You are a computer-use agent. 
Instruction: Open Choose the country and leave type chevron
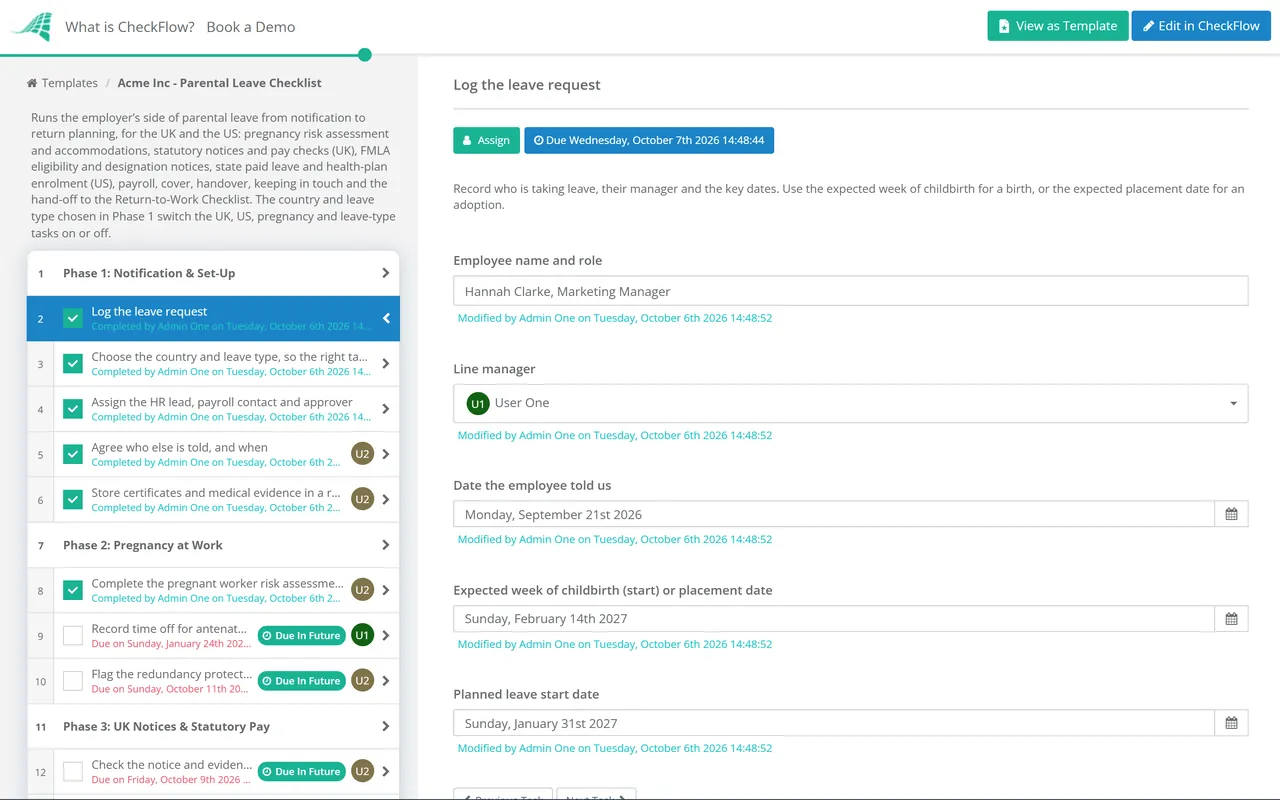point(386,363)
